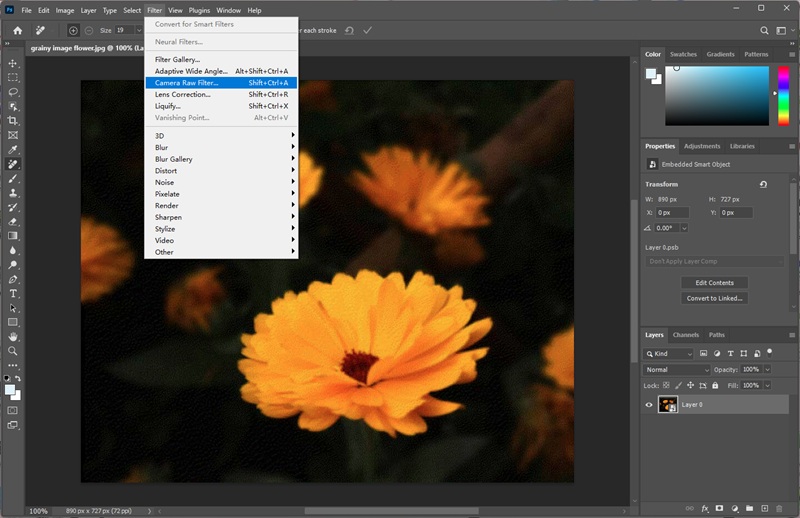This screenshot has height=518, width=800.
Task: Click the Edit Contents button
Action: [x=714, y=283]
